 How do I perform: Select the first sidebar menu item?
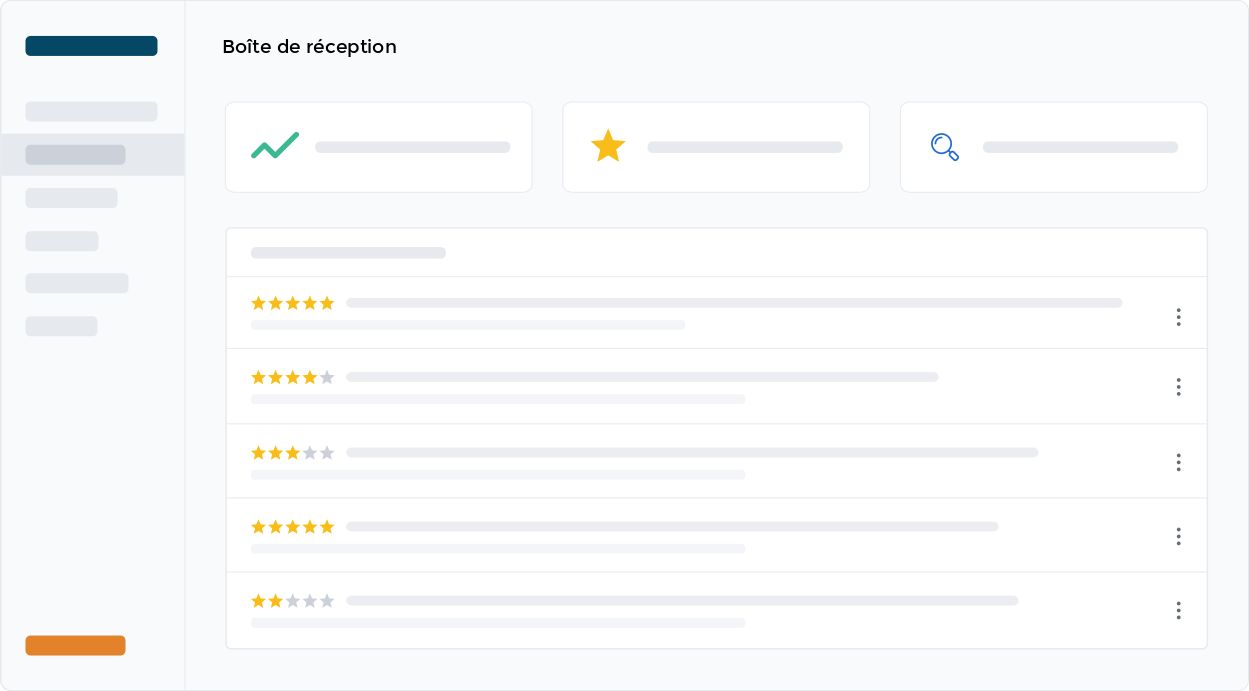click(91, 111)
